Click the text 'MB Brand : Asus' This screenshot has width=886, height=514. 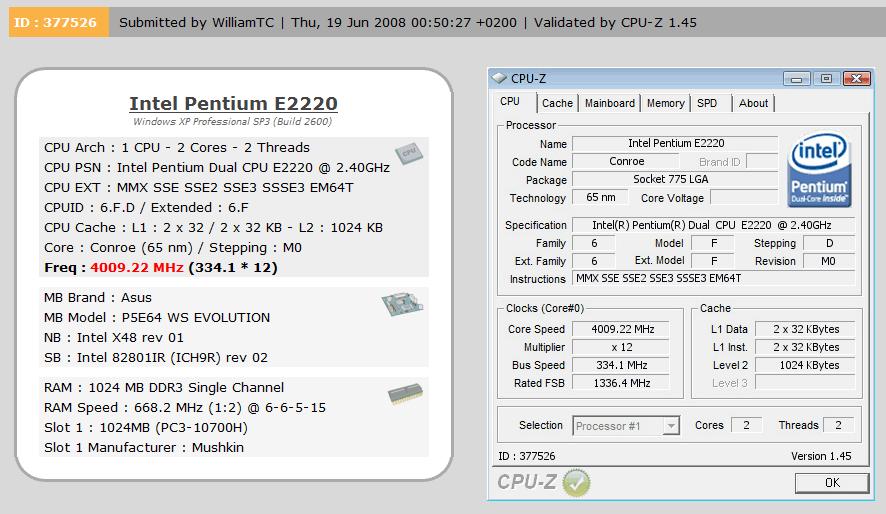[x=98, y=298]
